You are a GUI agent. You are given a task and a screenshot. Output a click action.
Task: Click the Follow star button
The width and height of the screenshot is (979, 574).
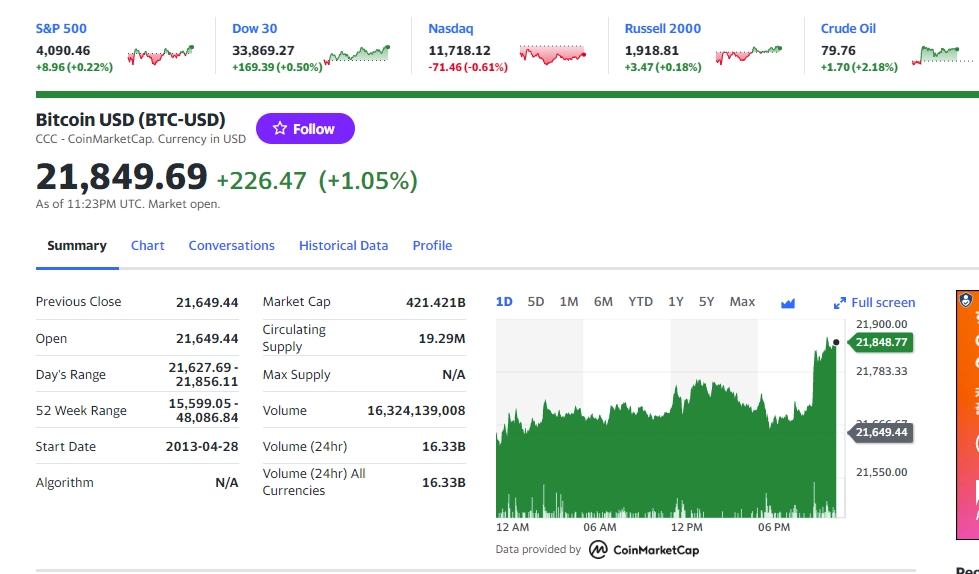(305, 129)
